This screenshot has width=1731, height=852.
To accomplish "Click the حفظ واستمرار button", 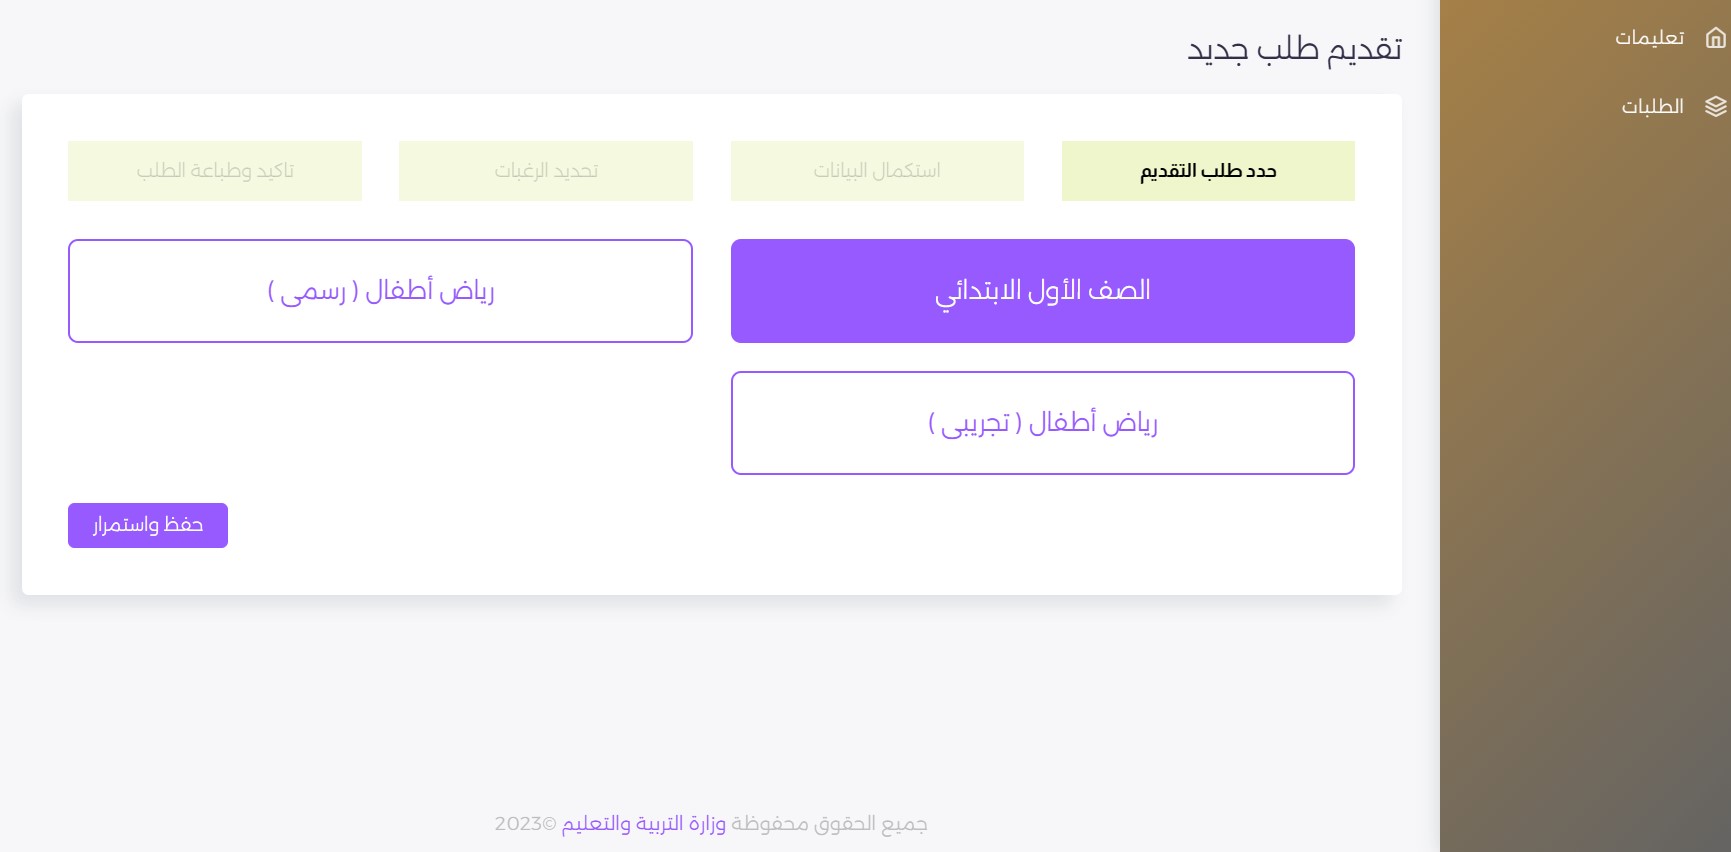I will pos(148,525).
